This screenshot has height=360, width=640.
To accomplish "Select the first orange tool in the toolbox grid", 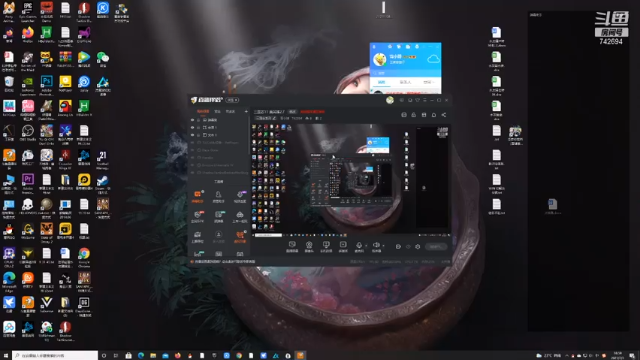I will [198, 195].
